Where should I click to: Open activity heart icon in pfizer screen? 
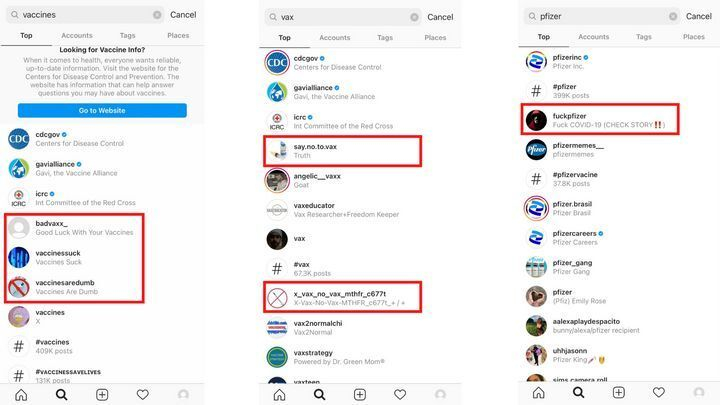pos(659,392)
